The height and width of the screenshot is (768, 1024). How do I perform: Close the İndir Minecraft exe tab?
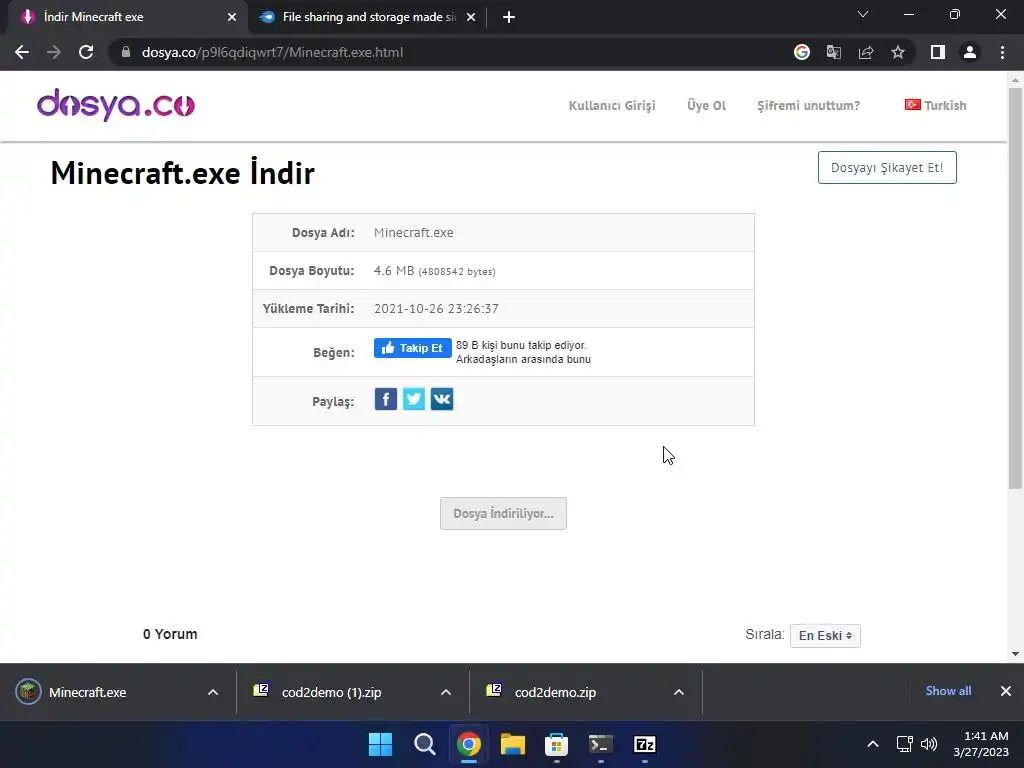click(x=232, y=17)
